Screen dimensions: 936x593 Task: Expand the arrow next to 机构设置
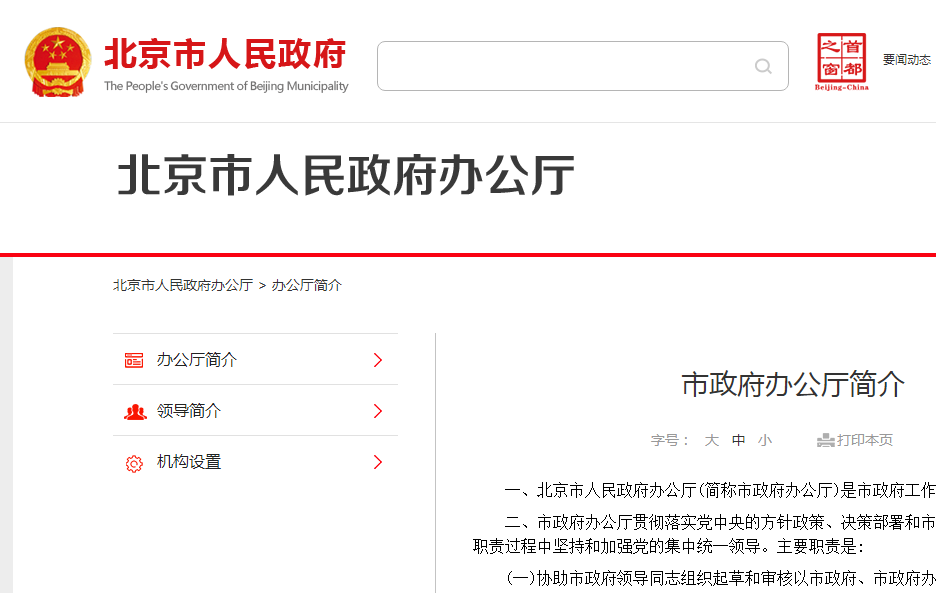378,462
